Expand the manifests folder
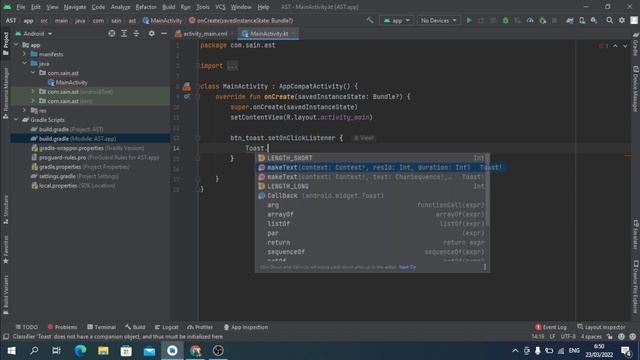Image resolution: width=640 pixels, height=360 pixels. 24,54
